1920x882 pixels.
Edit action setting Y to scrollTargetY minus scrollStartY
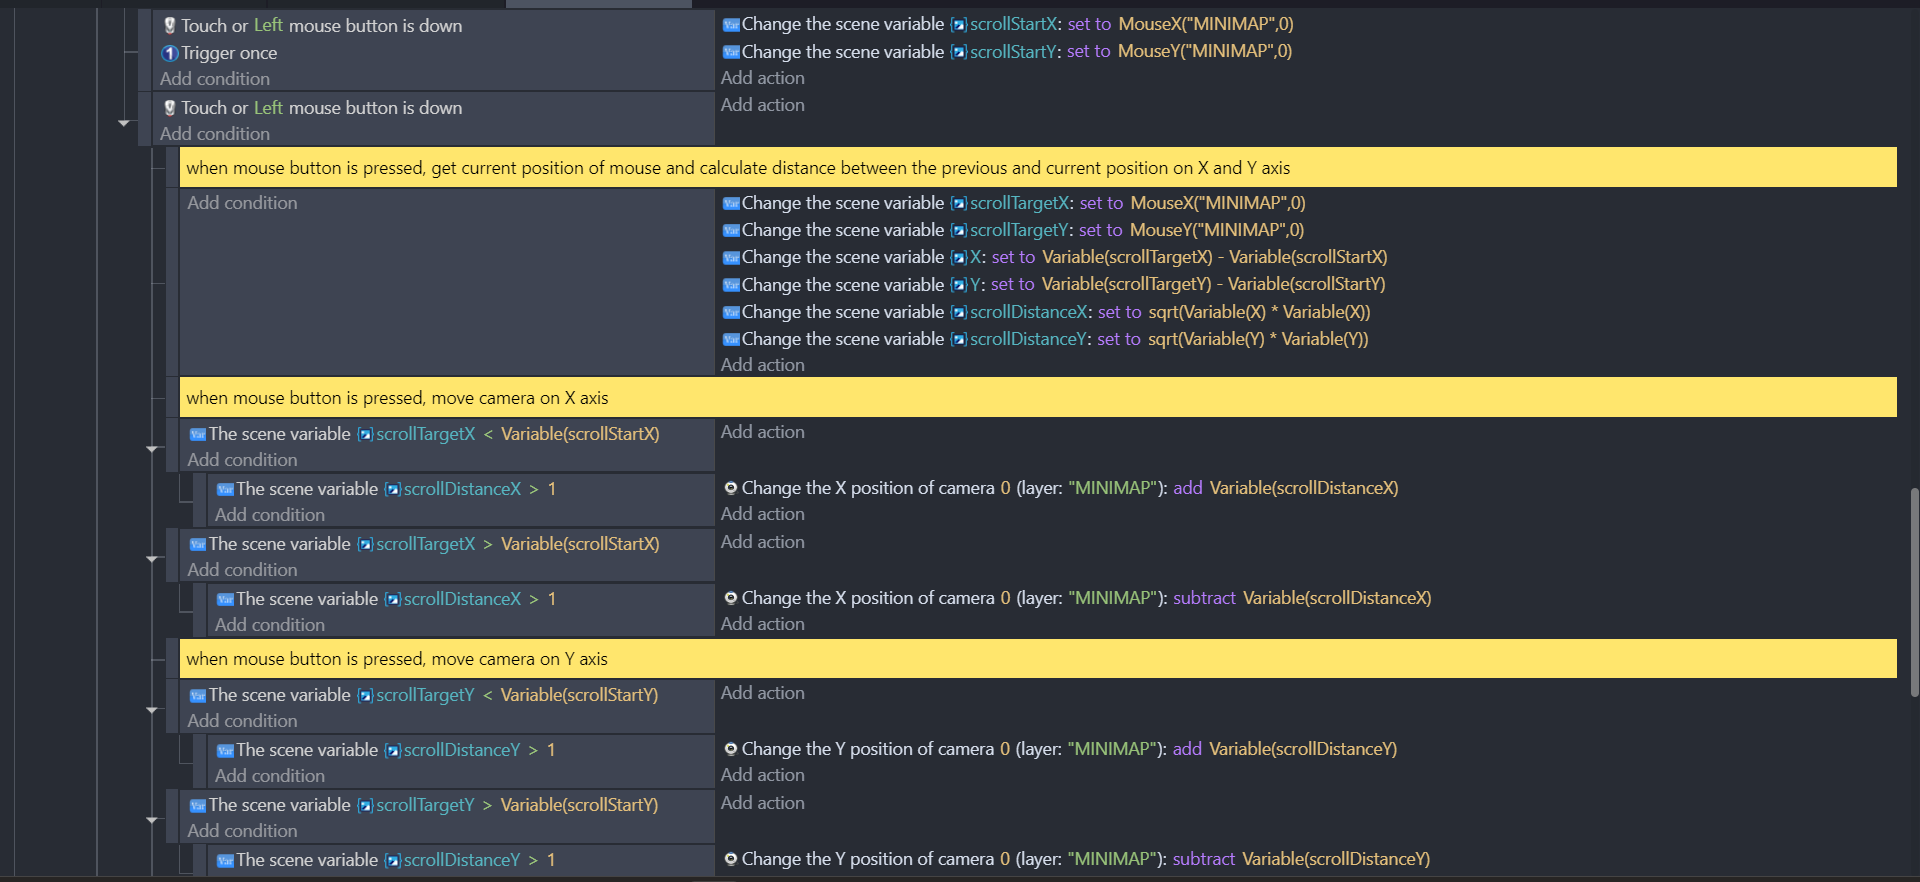click(1054, 284)
